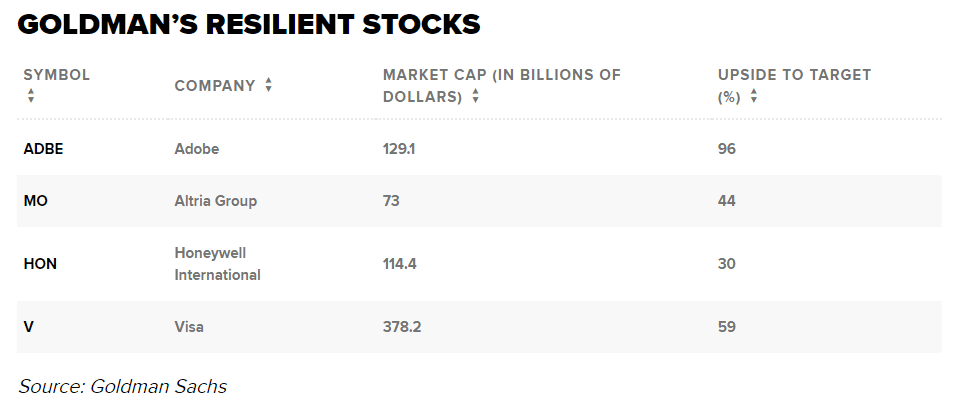Select the HON ticker symbol

pyautogui.click(x=41, y=264)
